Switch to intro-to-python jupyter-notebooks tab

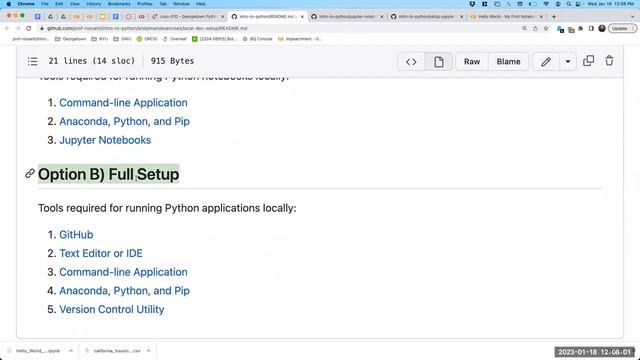347,17
